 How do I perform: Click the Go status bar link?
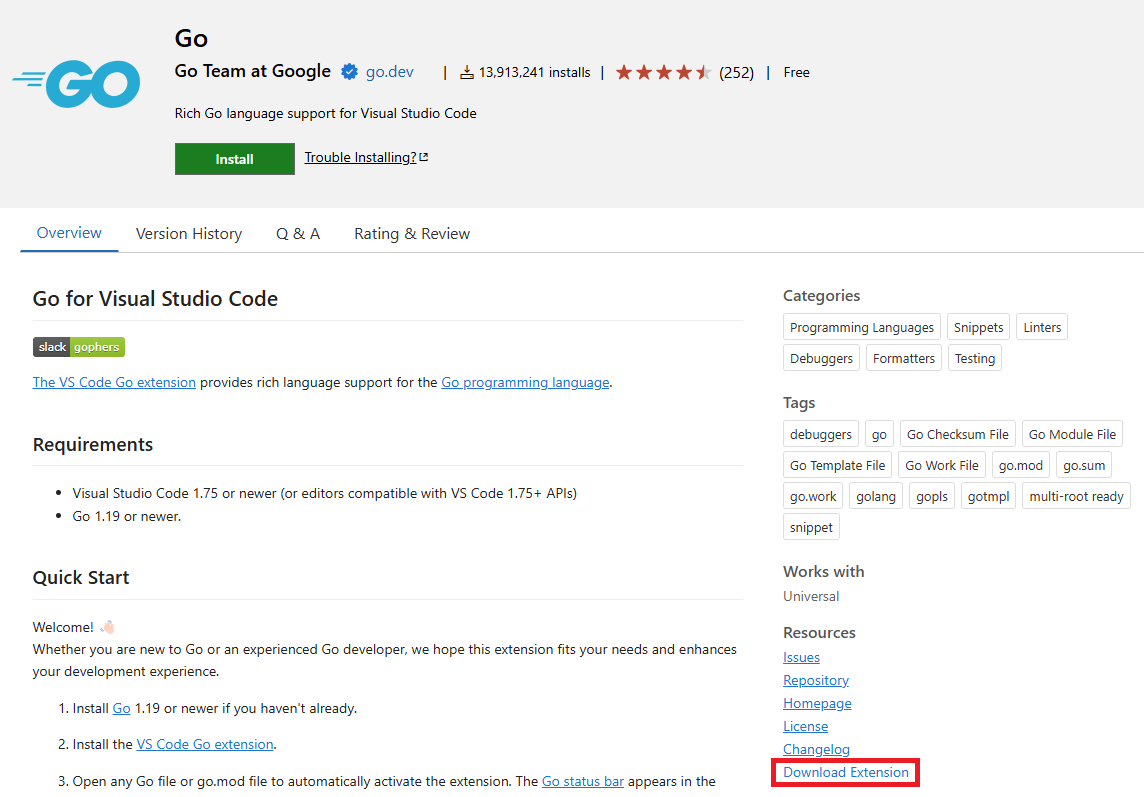click(583, 781)
